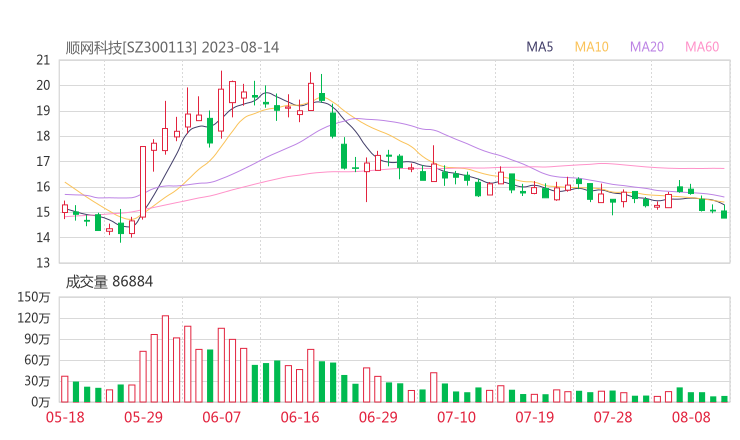
Task: Click the 07-10 date axis label
Action: coord(456,417)
